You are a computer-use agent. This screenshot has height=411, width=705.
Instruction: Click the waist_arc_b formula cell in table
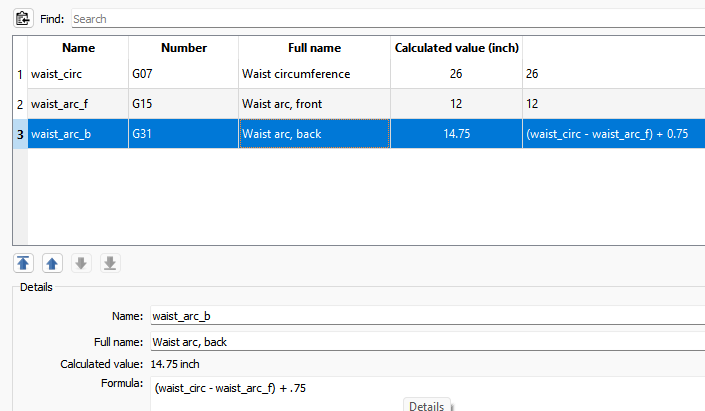(x=614, y=134)
